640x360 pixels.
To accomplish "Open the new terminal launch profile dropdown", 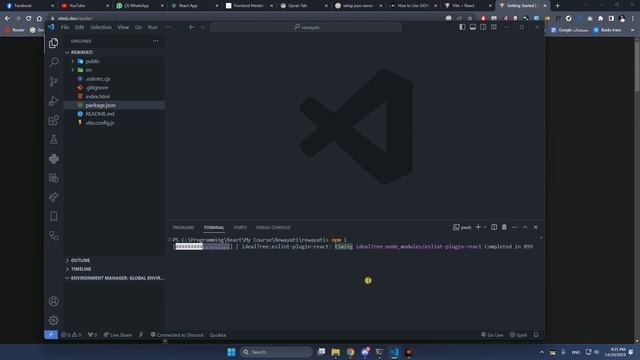I will [x=485, y=227].
